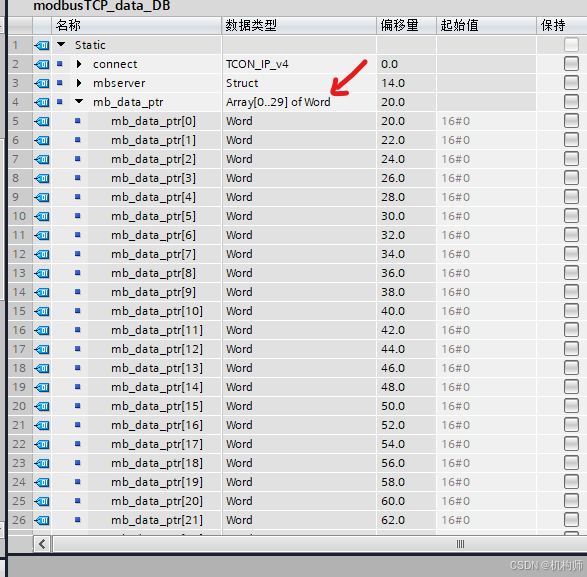Select the offset 40.0 cell
This screenshot has width=587, height=577.
(407, 311)
